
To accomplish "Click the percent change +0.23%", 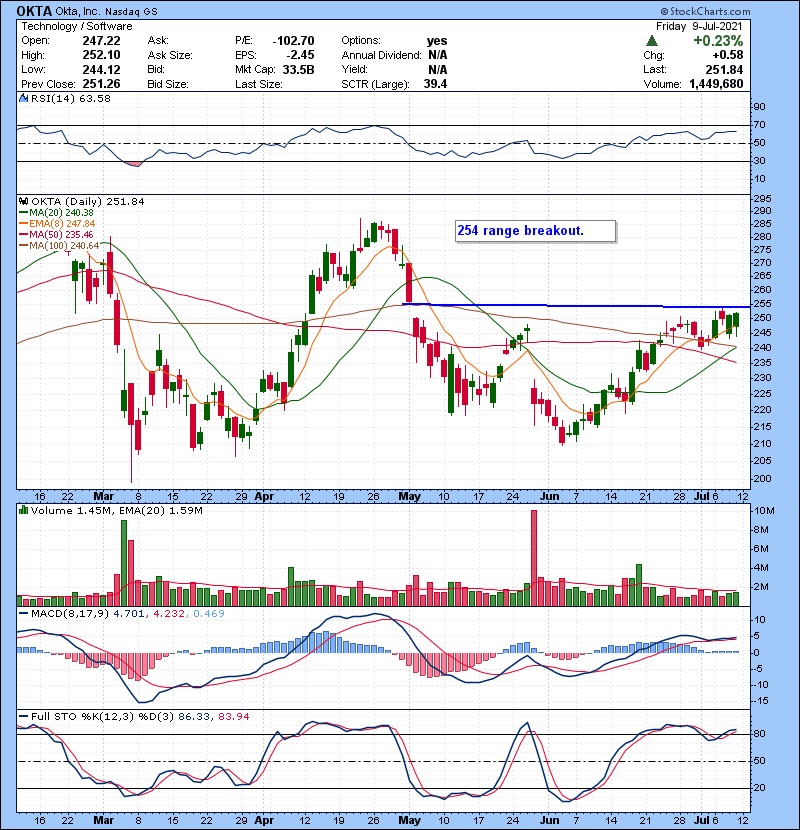I will (718, 41).
